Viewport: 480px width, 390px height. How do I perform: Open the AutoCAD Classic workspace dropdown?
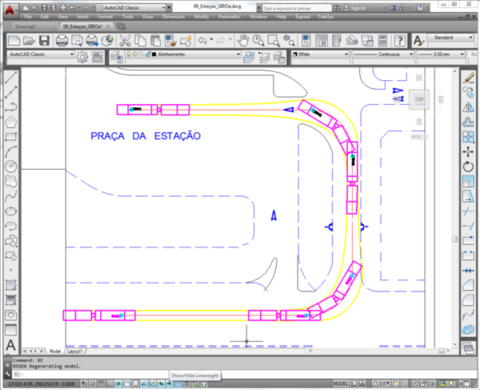click(x=41, y=54)
